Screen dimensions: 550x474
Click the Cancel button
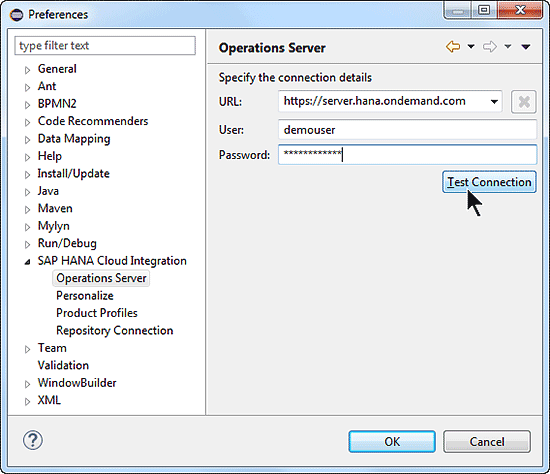[x=487, y=441]
